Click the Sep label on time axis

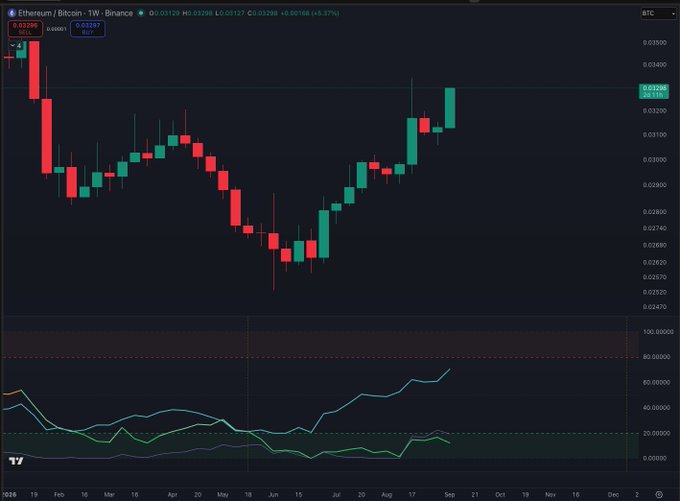coord(450,494)
